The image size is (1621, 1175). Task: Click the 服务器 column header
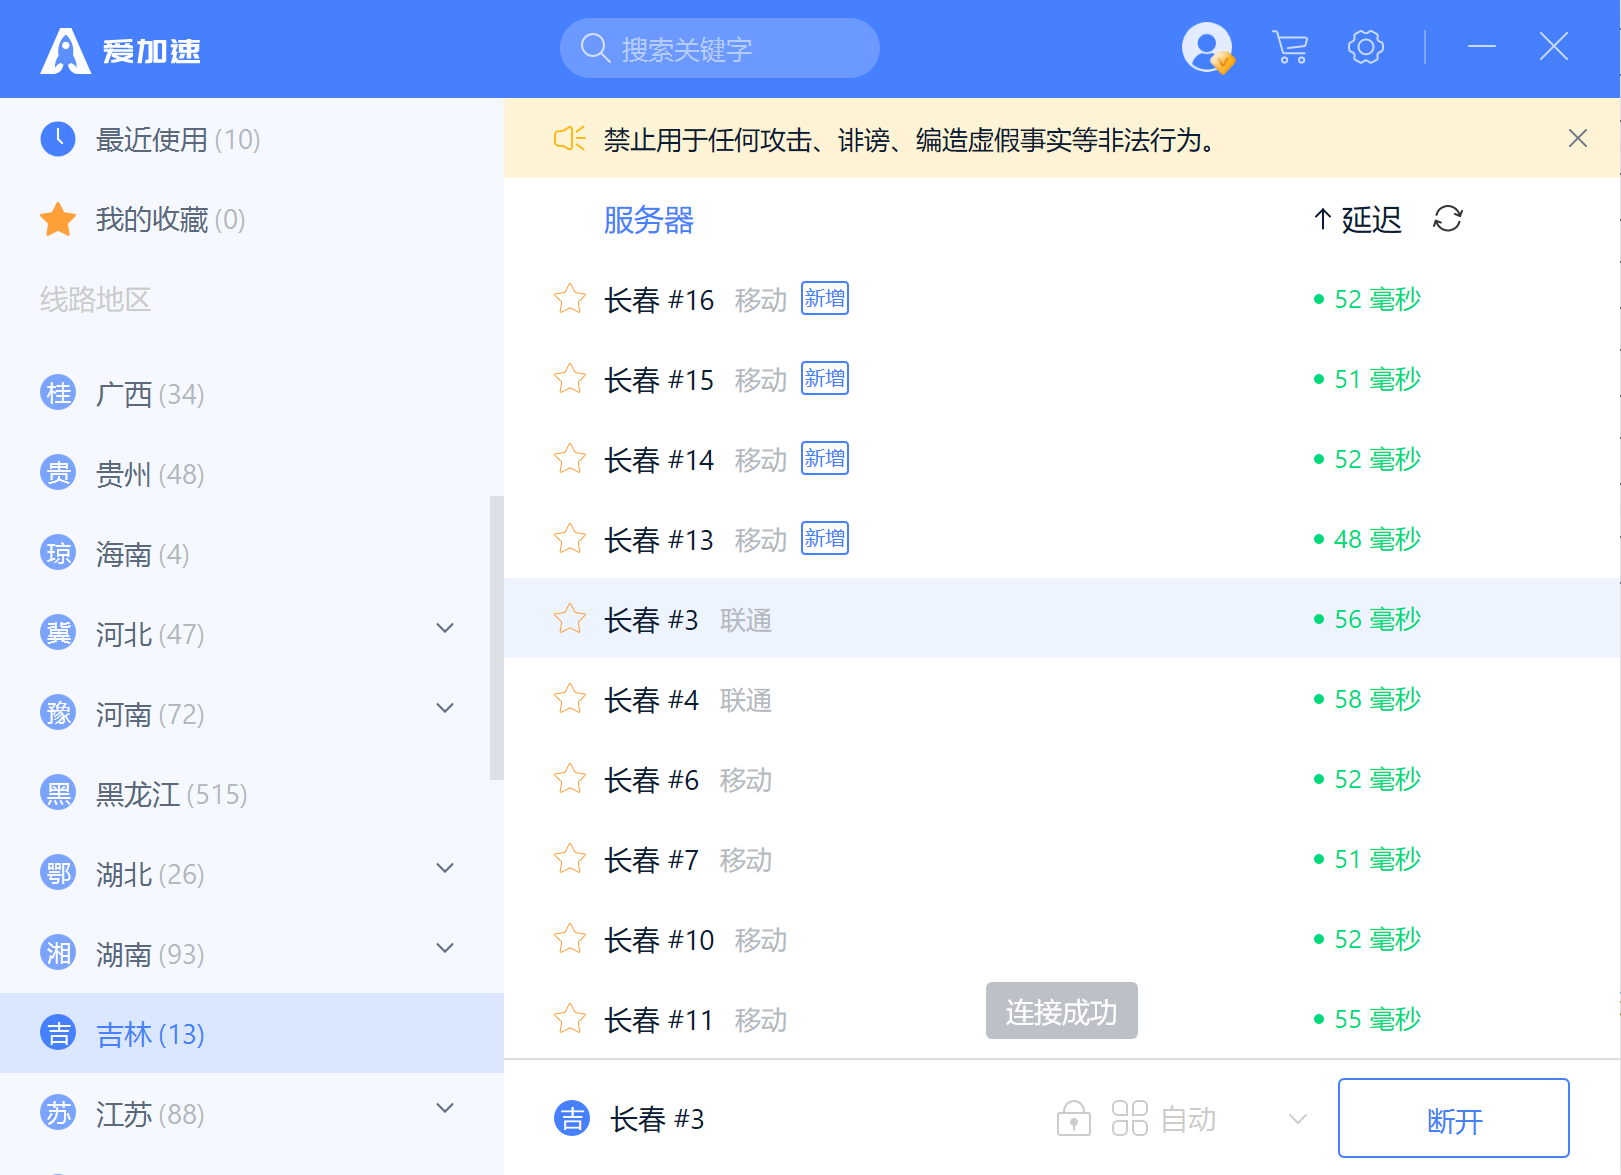point(649,220)
